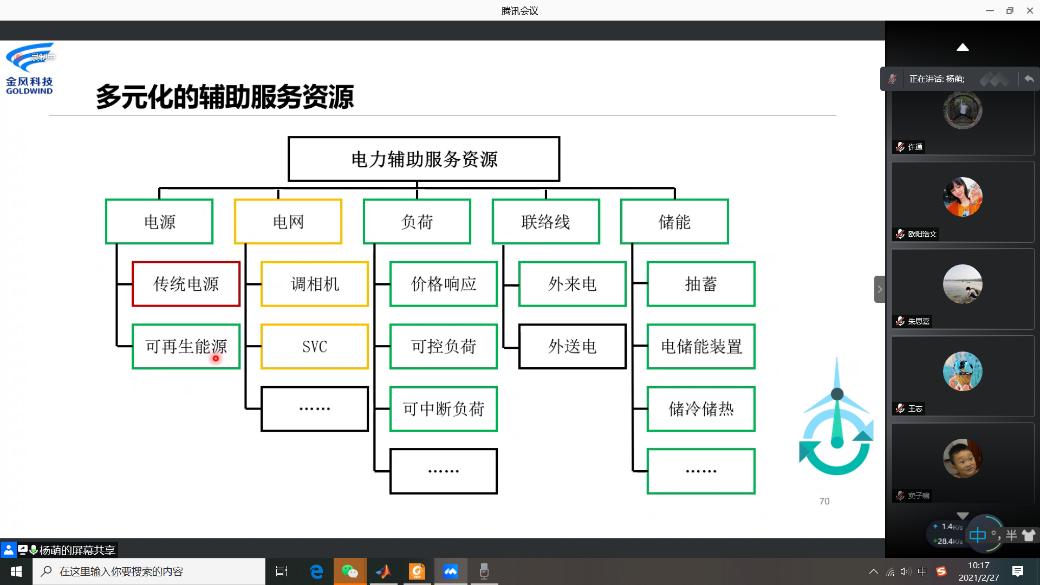This screenshot has height=585, width=1040.
Task: Collapse the participant video sidebar
Action: [880, 289]
